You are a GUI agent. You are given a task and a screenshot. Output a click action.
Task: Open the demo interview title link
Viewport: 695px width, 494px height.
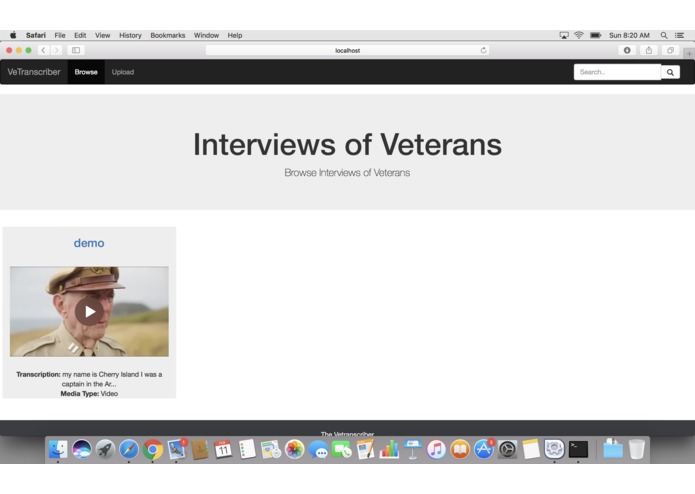point(89,243)
